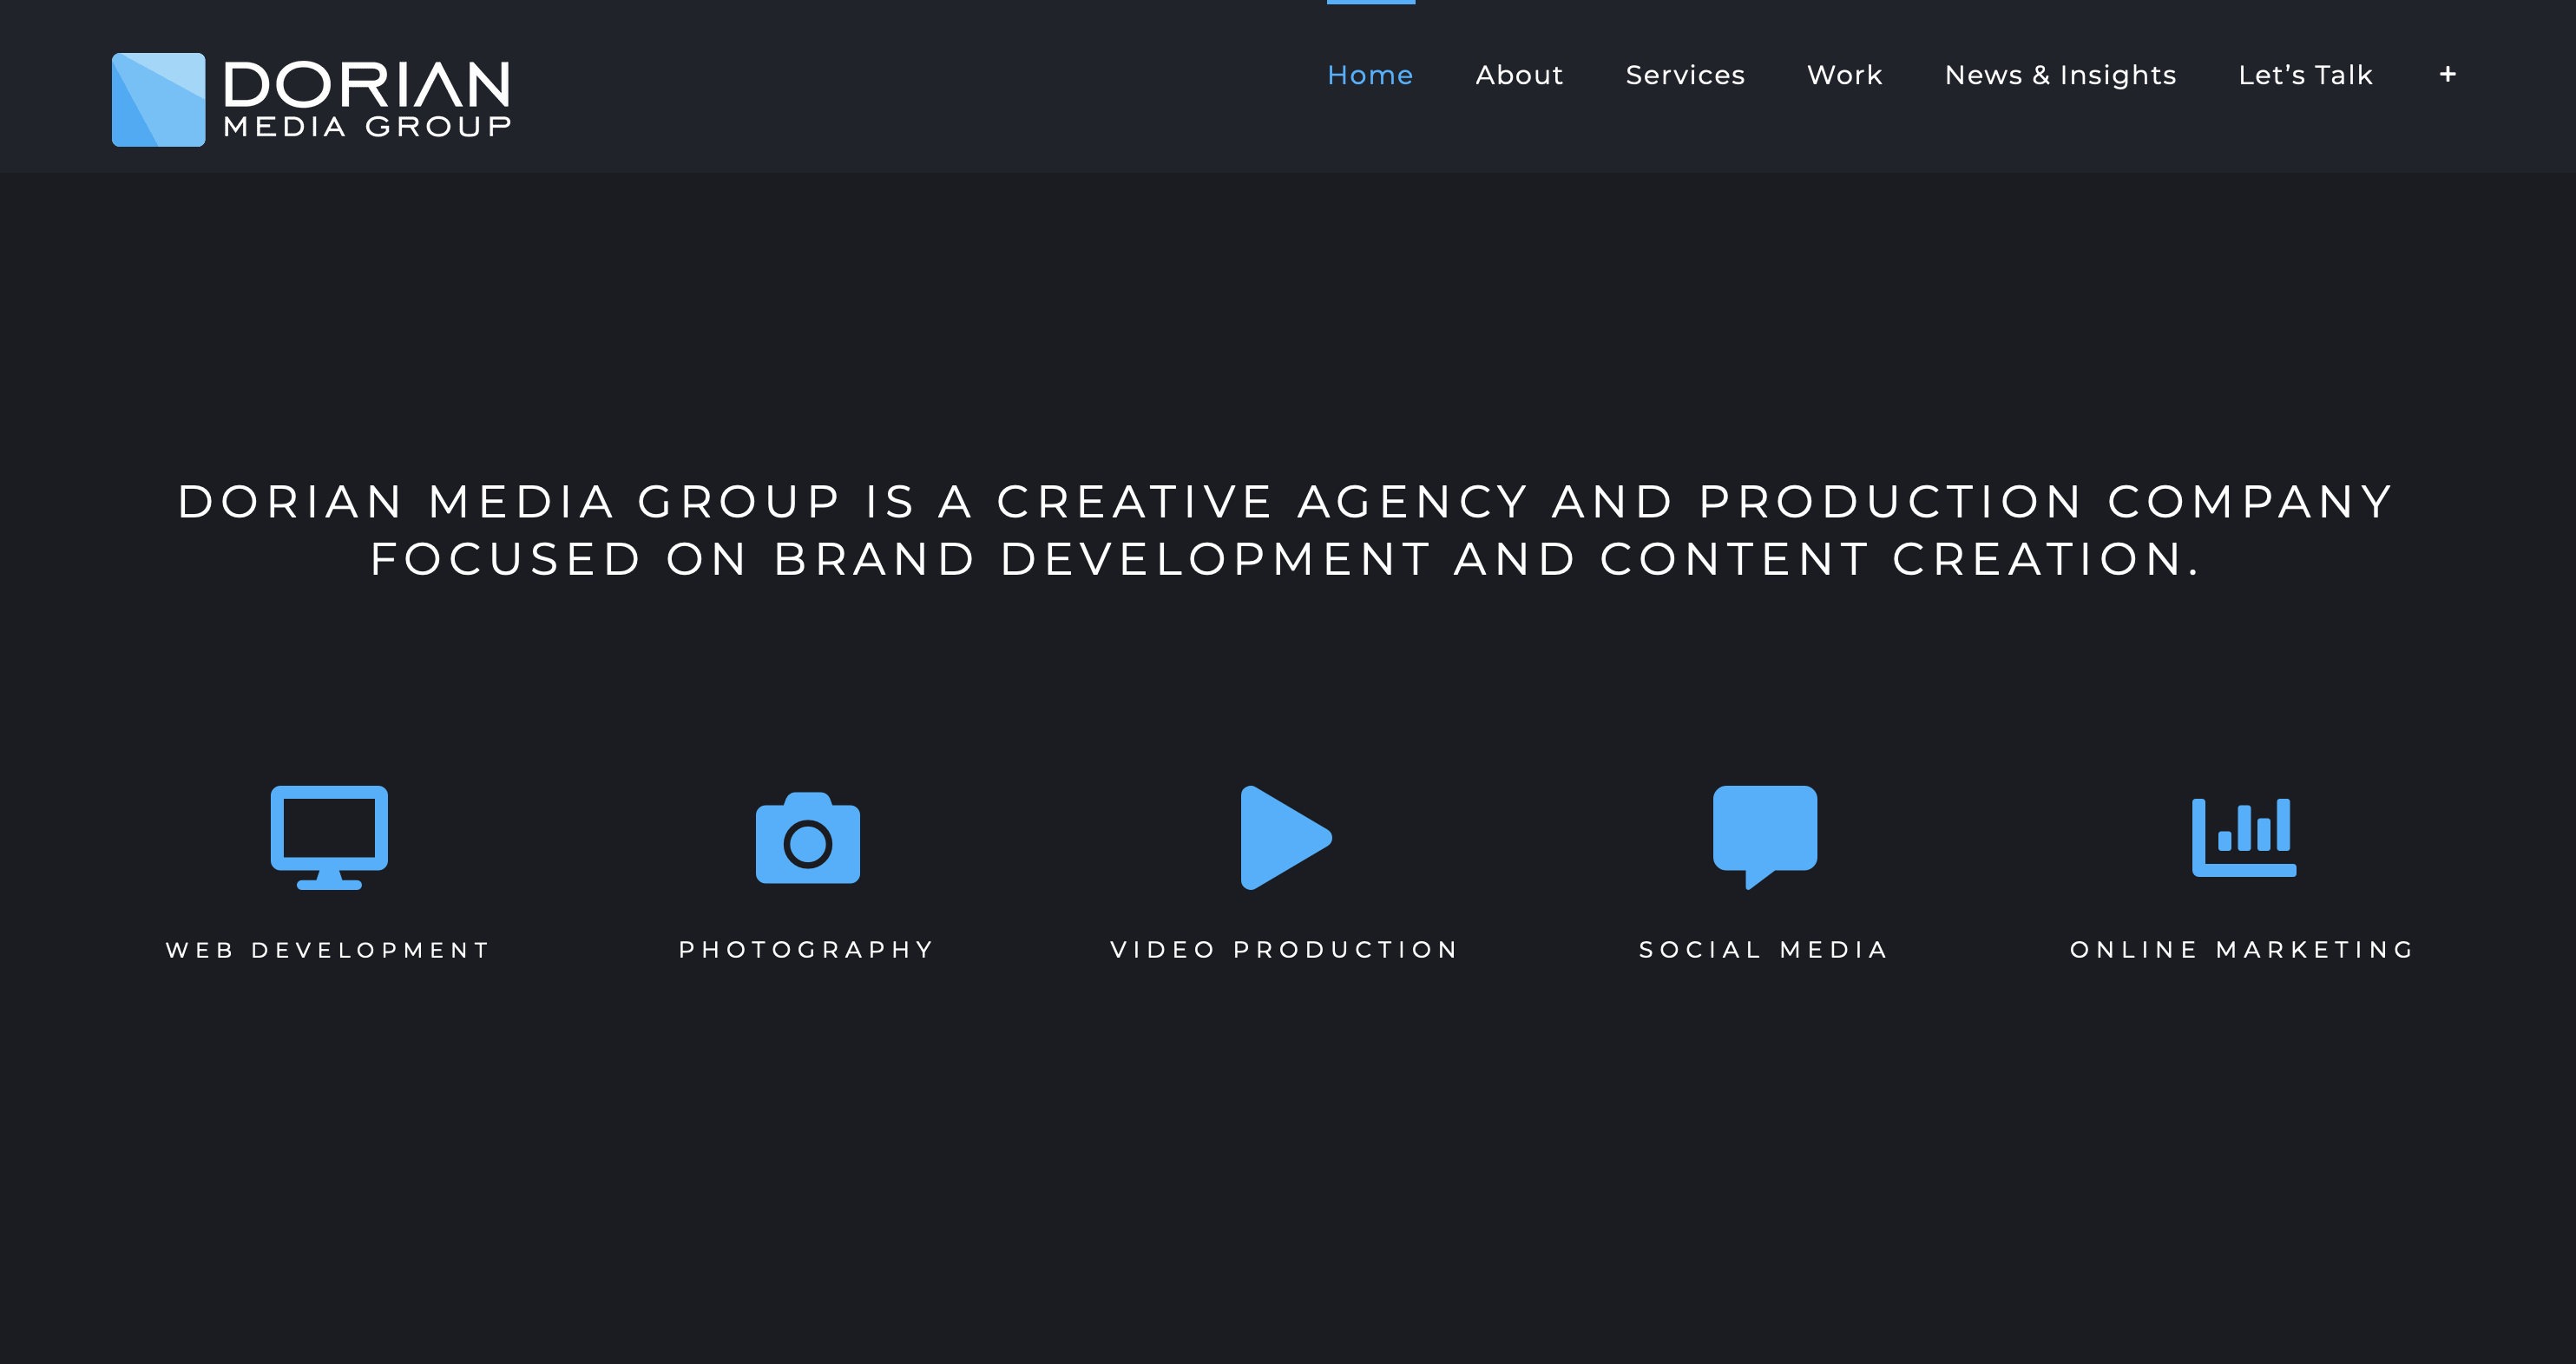Image resolution: width=2576 pixels, height=1364 pixels.
Task: Select the Home navigation item
Action: point(1371,75)
